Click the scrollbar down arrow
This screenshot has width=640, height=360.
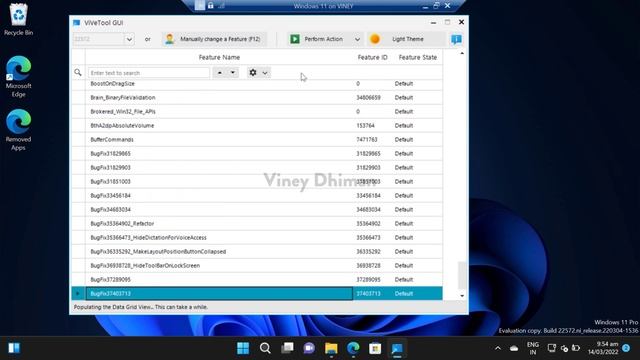point(462,296)
